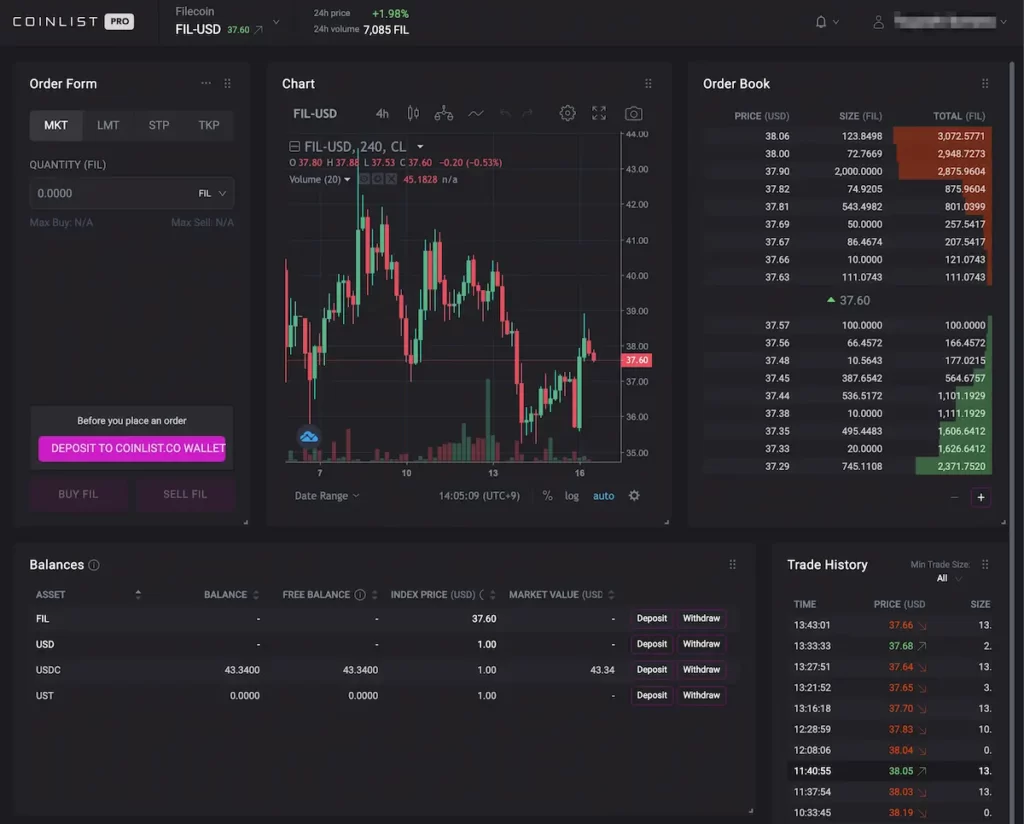Select the MKT order type tab
Screen dimensions: 1024x824
pyautogui.click(x=56, y=125)
